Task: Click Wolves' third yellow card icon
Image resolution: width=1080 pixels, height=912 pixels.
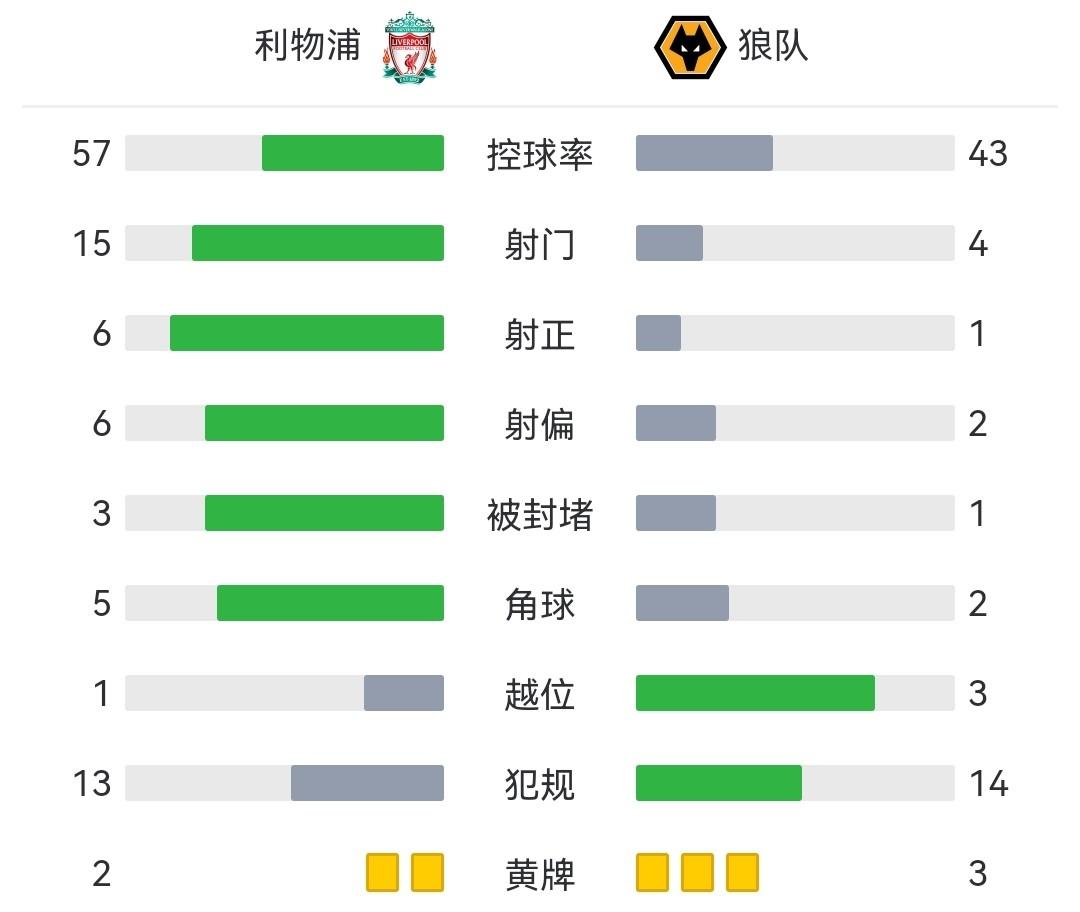Action: 742,872
